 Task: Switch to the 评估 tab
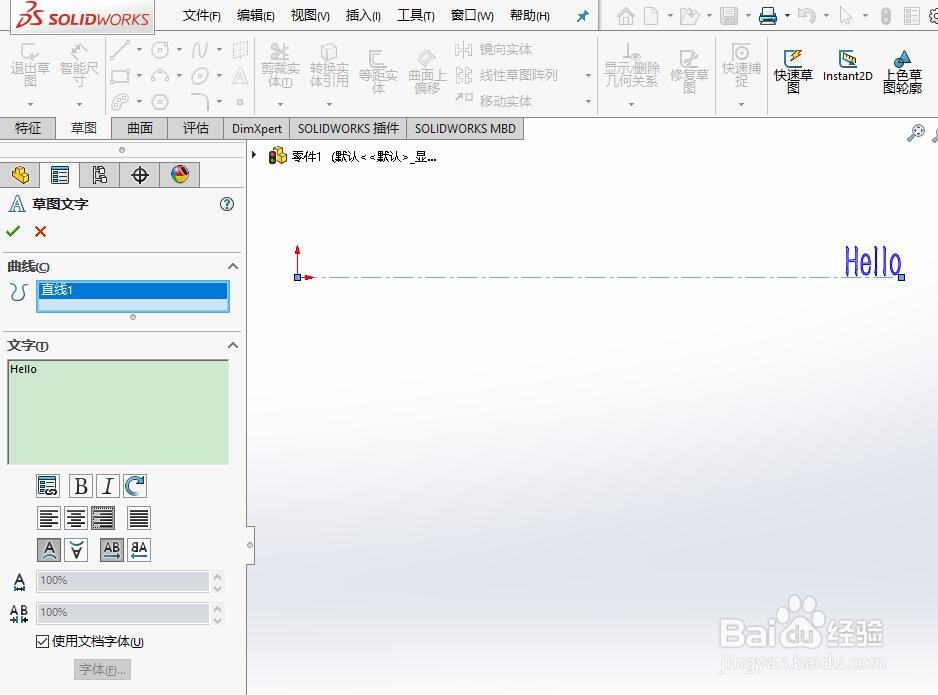(x=196, y=128)
